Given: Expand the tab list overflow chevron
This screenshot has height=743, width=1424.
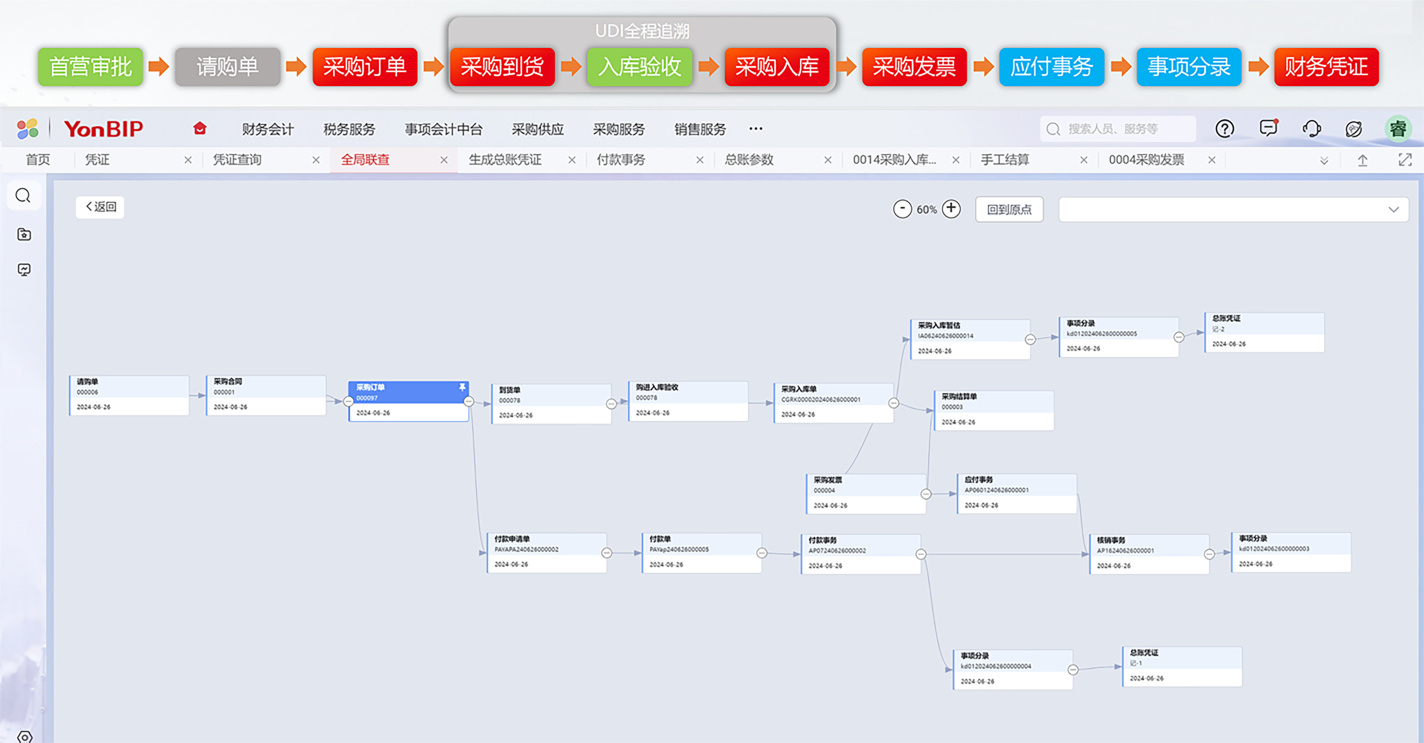Looking at the screenshot, I should [1324, 160].
